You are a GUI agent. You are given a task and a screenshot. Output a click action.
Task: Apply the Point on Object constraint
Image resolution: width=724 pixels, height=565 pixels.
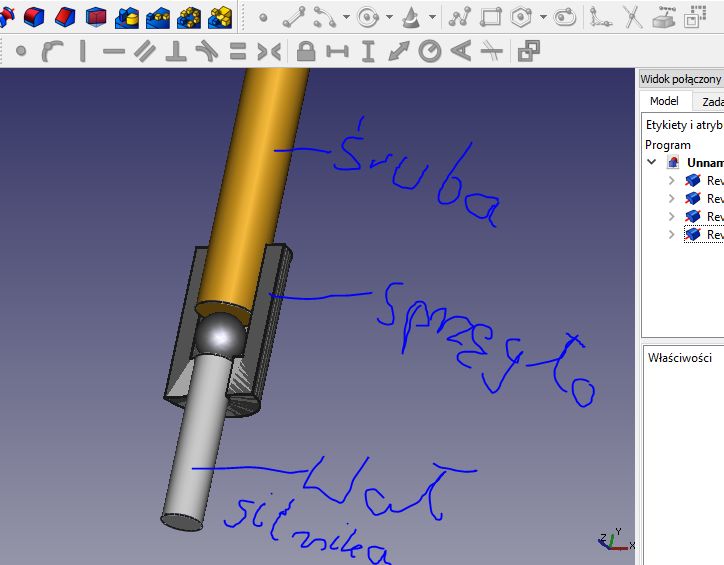[x=52, y=51]
